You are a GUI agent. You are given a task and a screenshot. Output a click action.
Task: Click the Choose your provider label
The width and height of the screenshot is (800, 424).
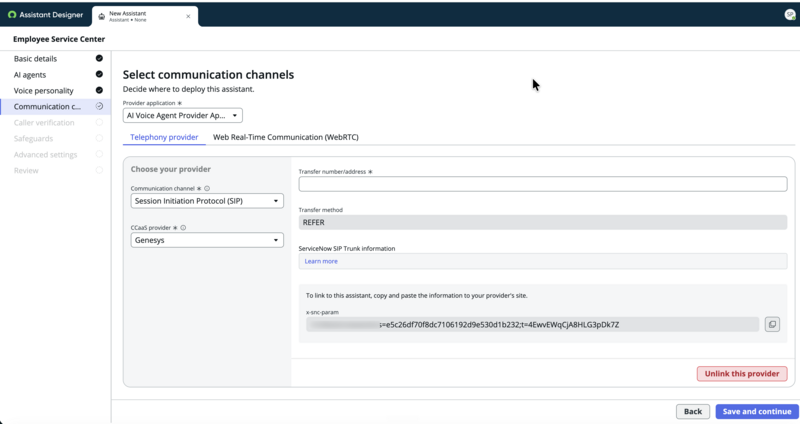(x=170, y=169)
